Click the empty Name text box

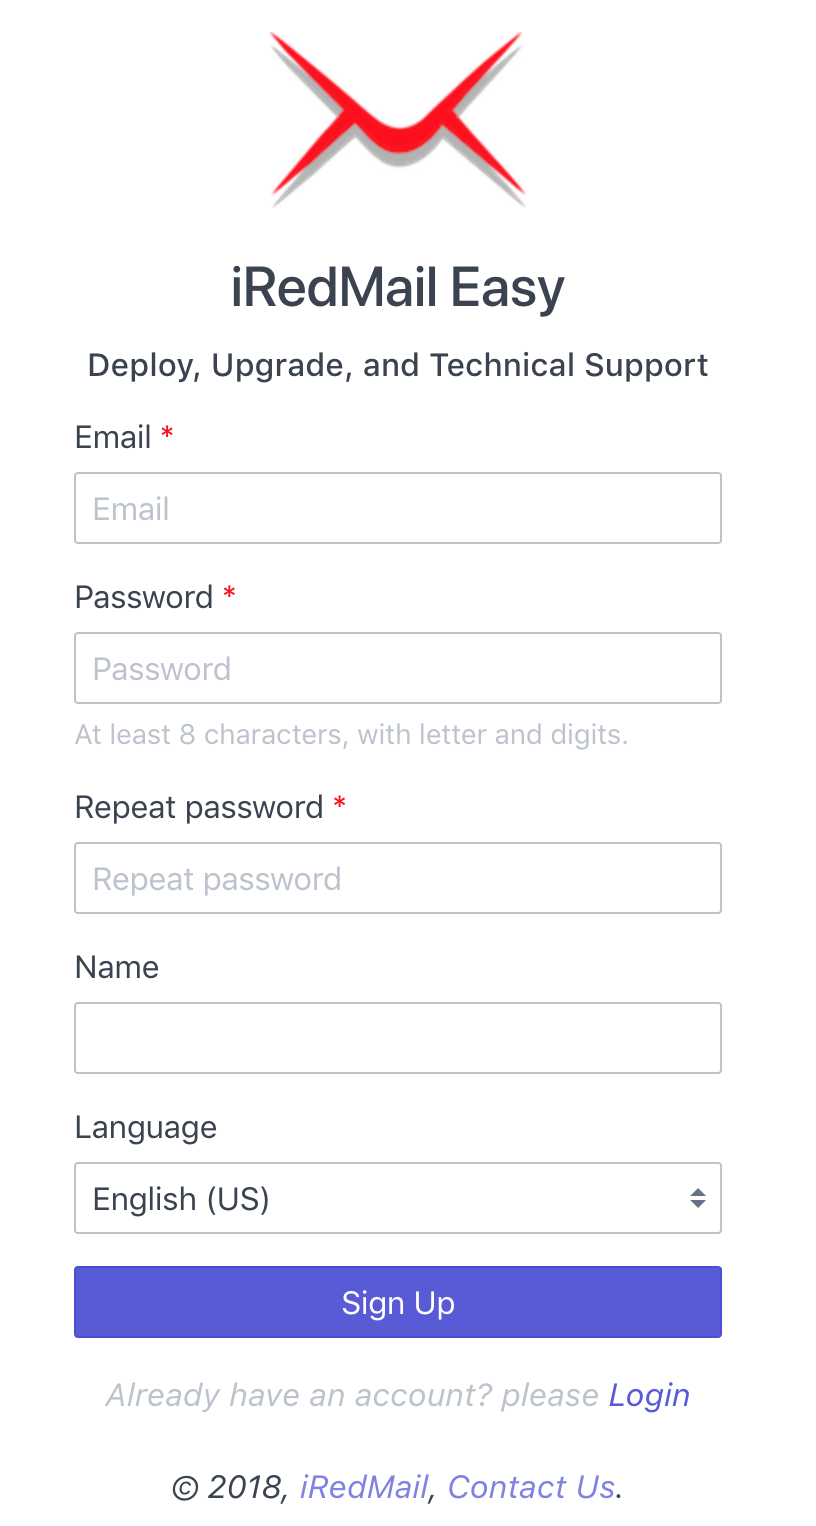[x=398, y=1038]
